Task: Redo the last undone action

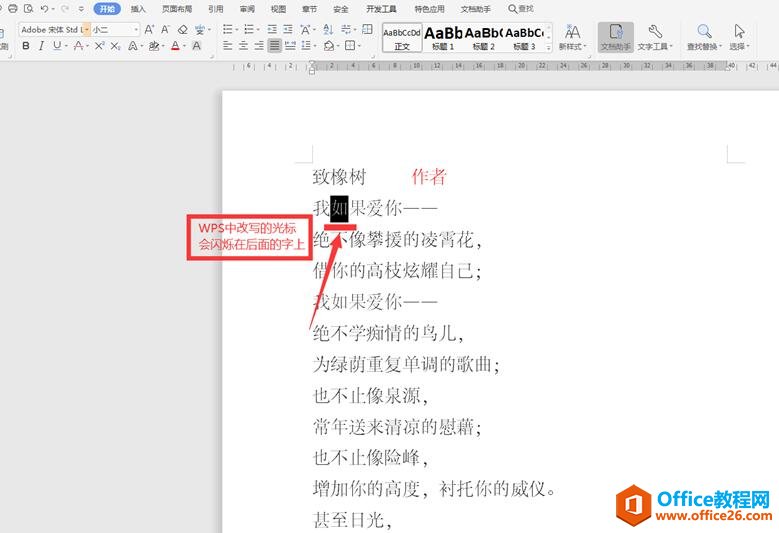Action: (x=64, y=8)
